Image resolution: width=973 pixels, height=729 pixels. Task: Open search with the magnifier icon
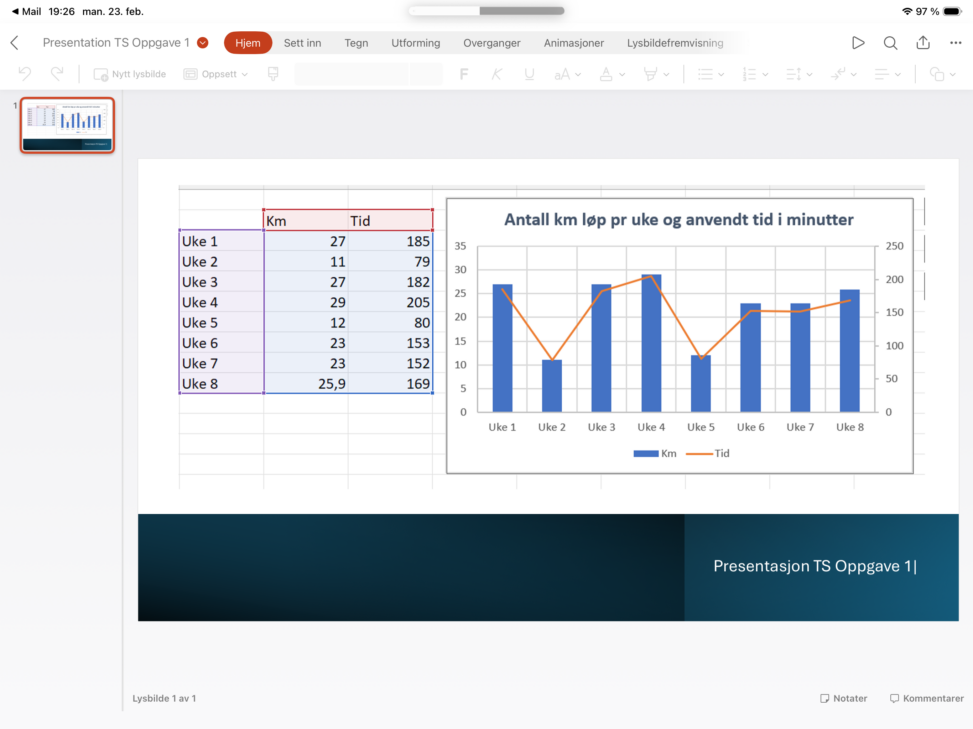coord(890,43)
